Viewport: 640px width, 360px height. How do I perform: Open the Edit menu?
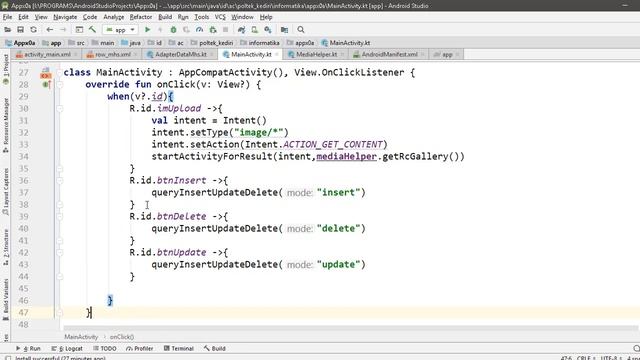[23, 17]
